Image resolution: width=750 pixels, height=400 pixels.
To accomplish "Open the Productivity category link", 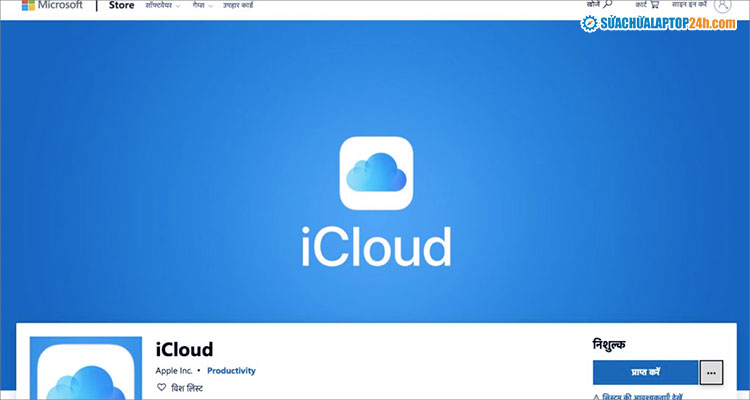I will click(x=231, y=370).
